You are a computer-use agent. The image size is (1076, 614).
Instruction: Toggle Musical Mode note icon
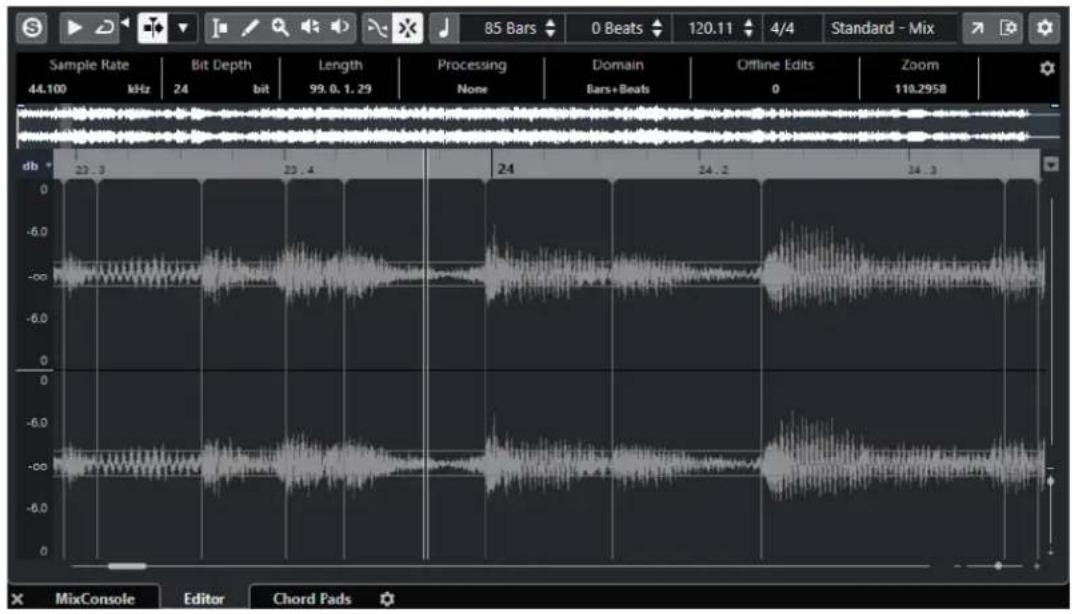pyautogui.click(x=444, y=28)
